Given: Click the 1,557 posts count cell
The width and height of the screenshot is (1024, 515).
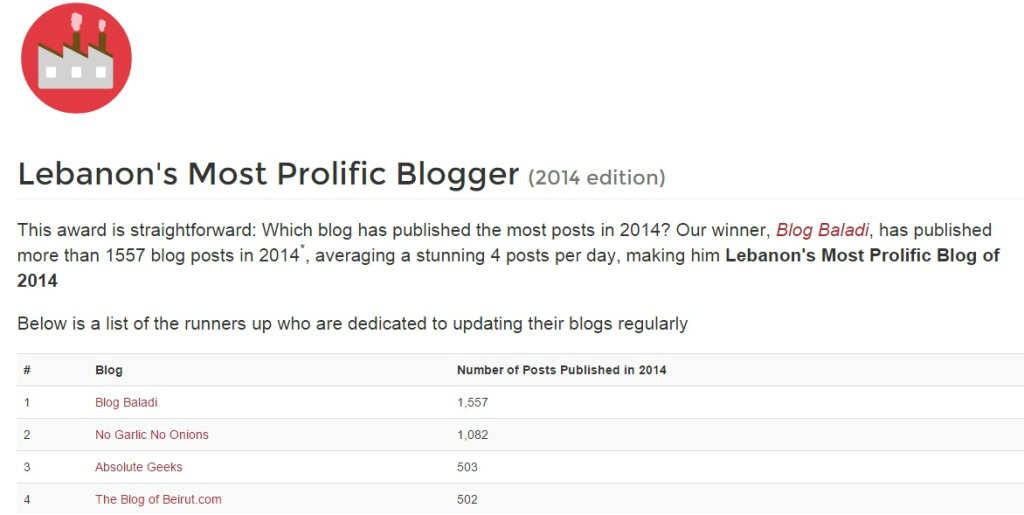Looking at the screenshot, I should coord(472,402).
